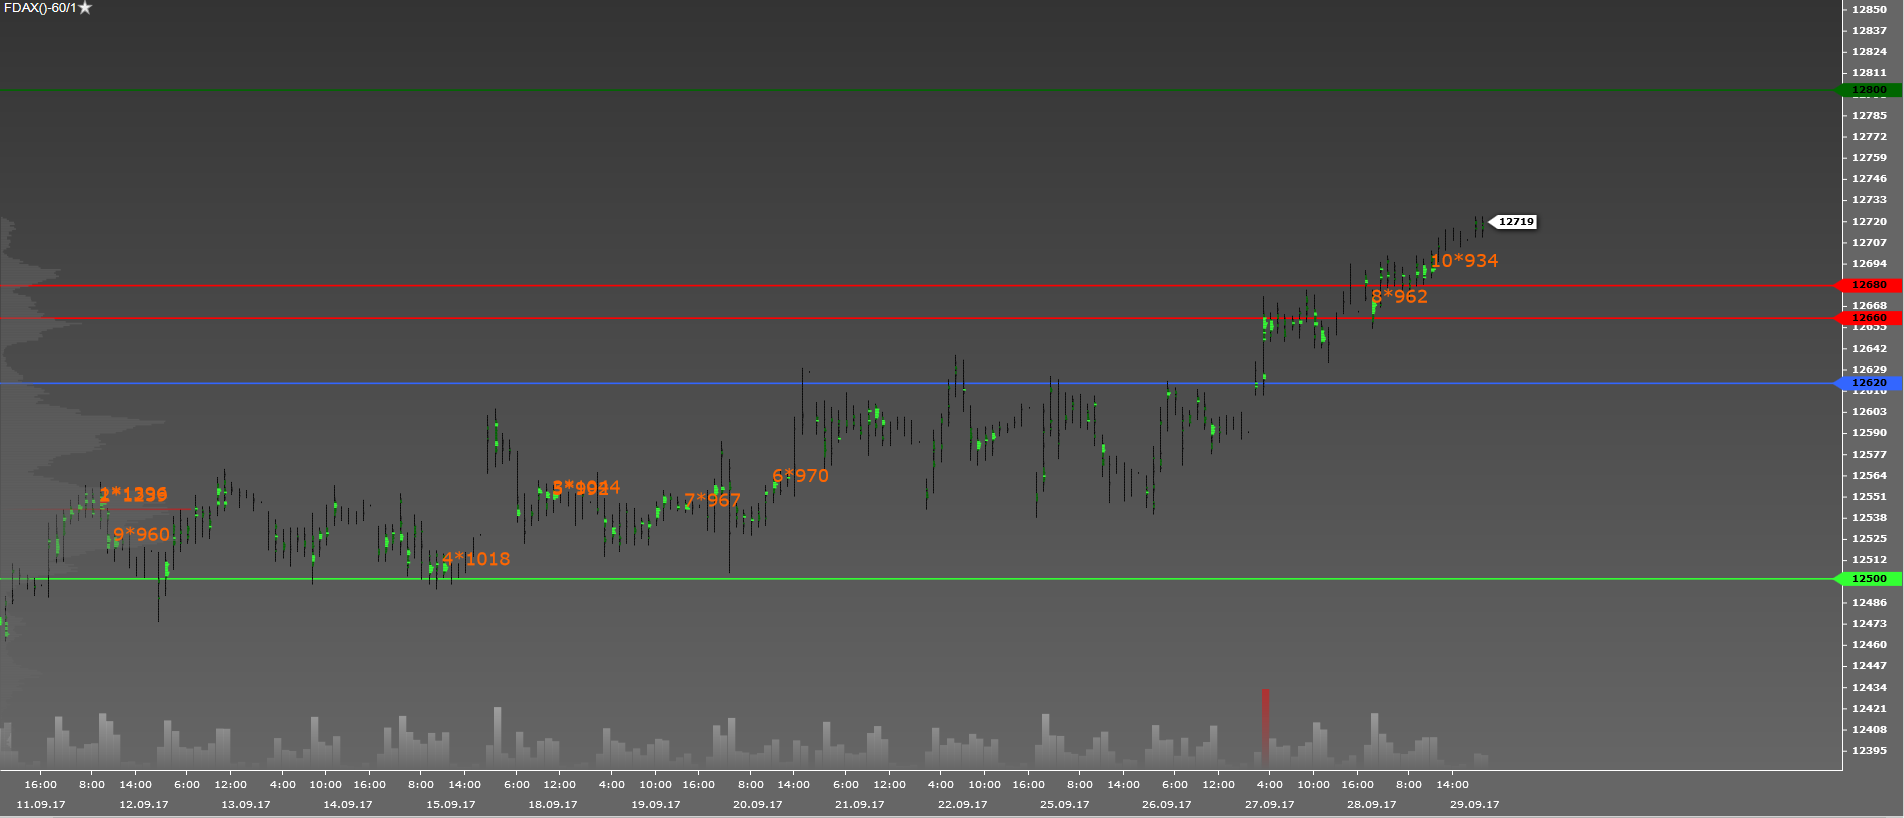The width and height of the screenshot is (1904, 818).
Task: Select the red 12660 price level marker
Action: (x=1868, y=318)
